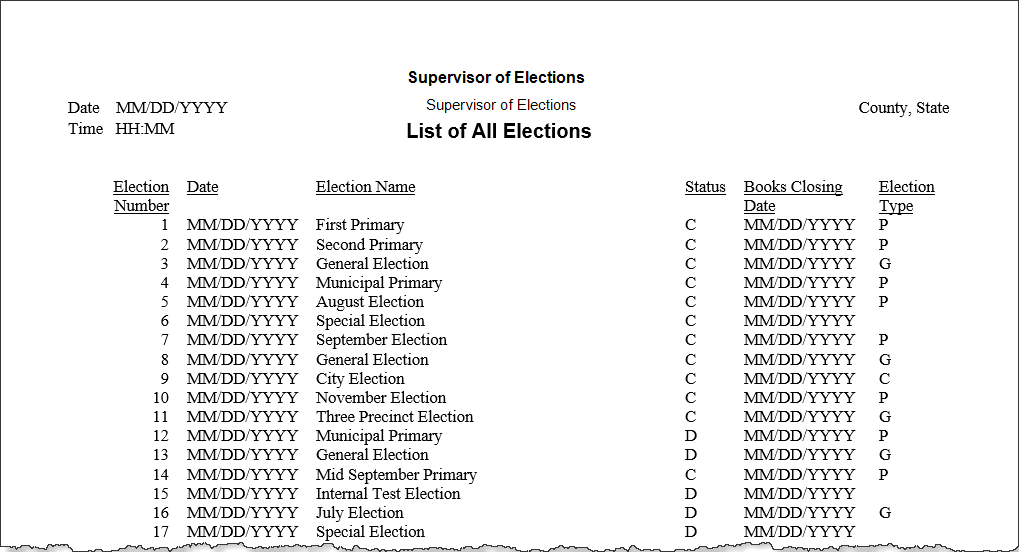1019x552 pixels.
Task: Click the July Election name
Action: coord(359,513)
